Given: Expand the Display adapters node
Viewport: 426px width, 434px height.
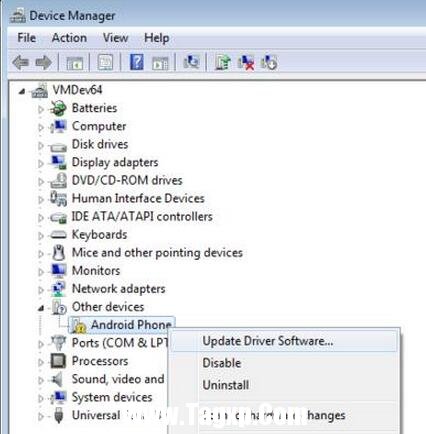Looking at the screenshot, I should pos(41,163).
